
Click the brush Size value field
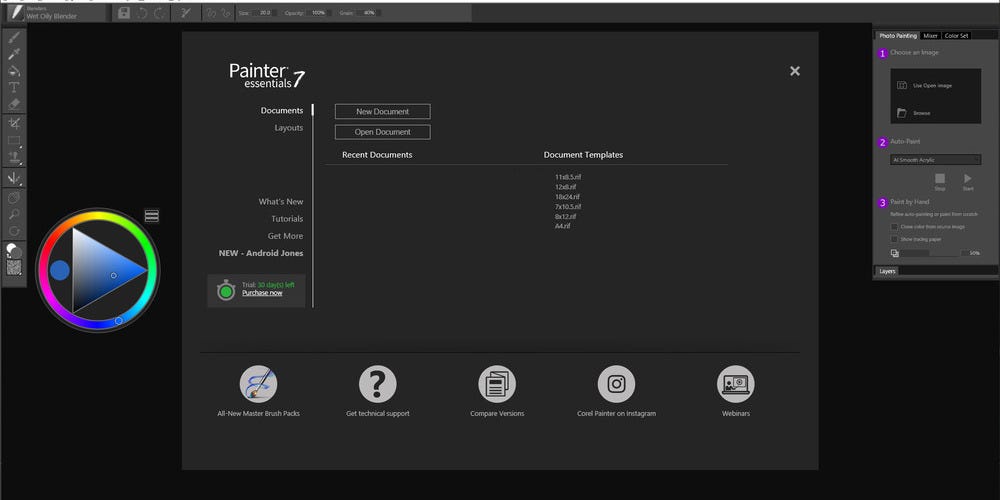(264, 13)
